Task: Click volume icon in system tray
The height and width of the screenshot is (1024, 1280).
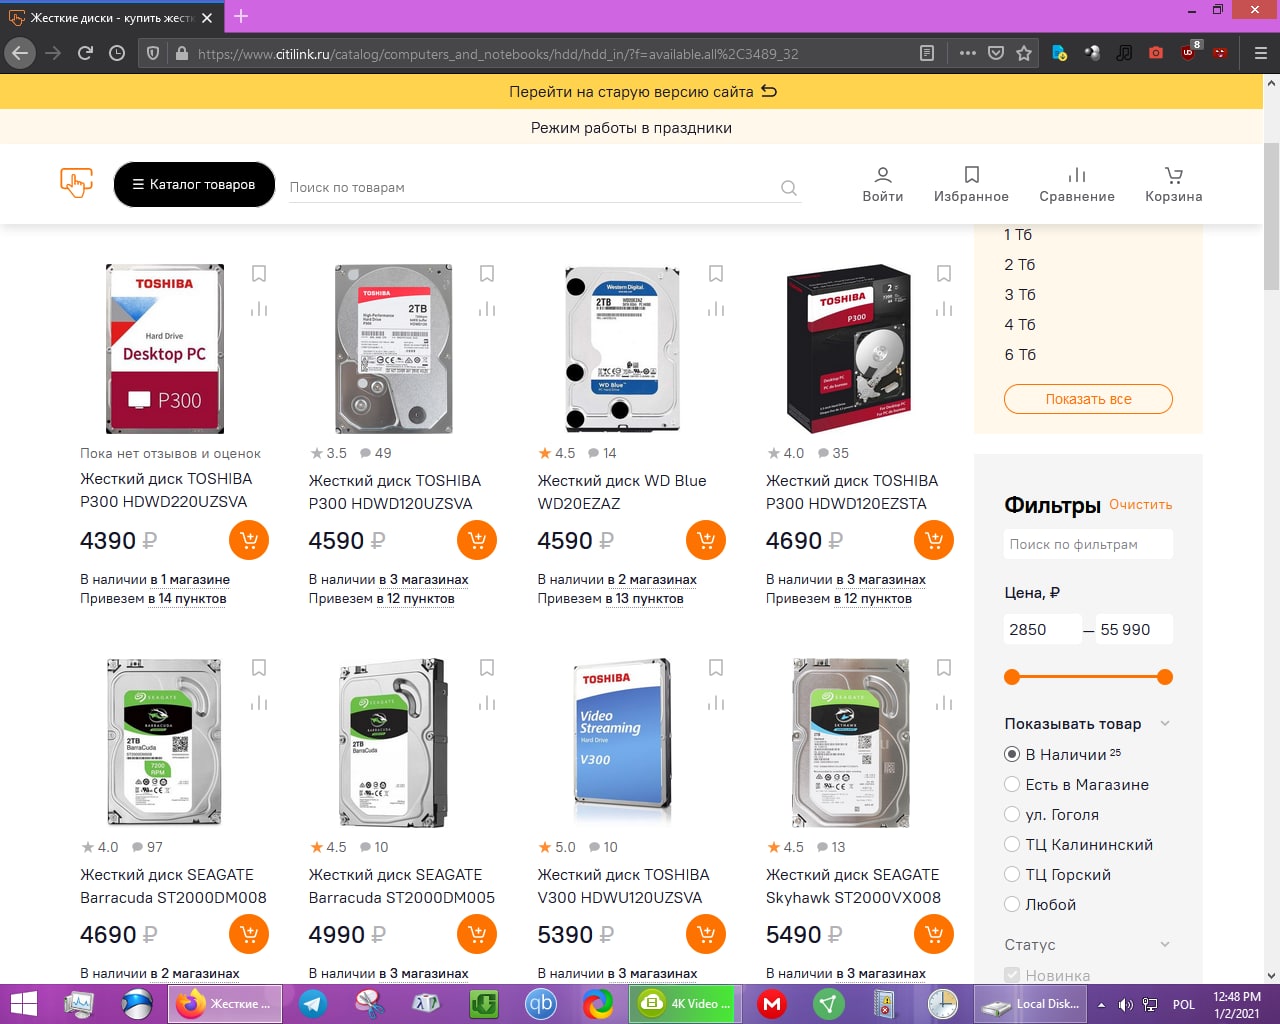Action: tap(1125, 1004)
